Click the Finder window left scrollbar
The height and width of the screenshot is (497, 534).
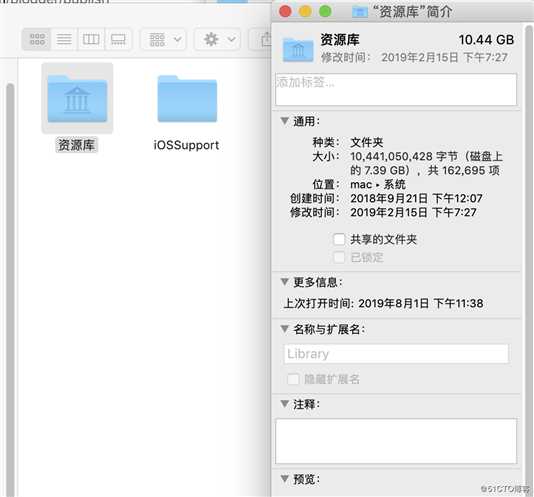(x=10, y=290)
